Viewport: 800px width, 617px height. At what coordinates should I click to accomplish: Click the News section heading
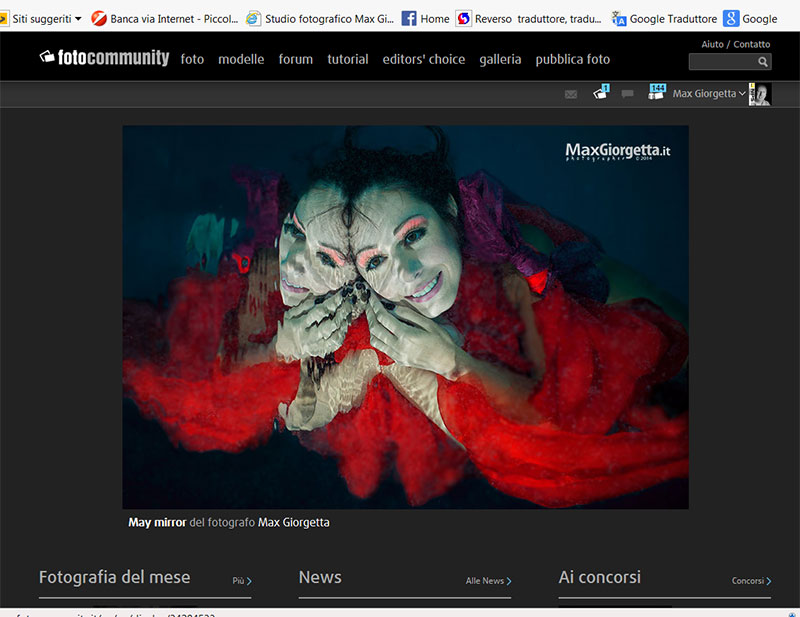[320, 577]
